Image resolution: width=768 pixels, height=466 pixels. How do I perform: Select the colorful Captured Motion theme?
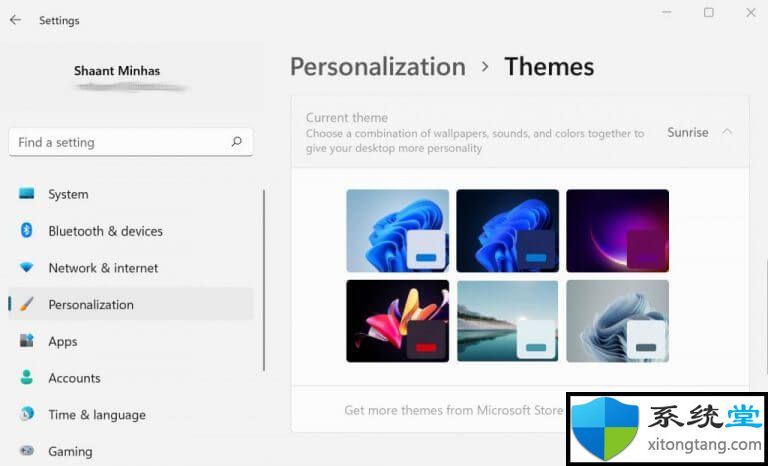[397, 321]
